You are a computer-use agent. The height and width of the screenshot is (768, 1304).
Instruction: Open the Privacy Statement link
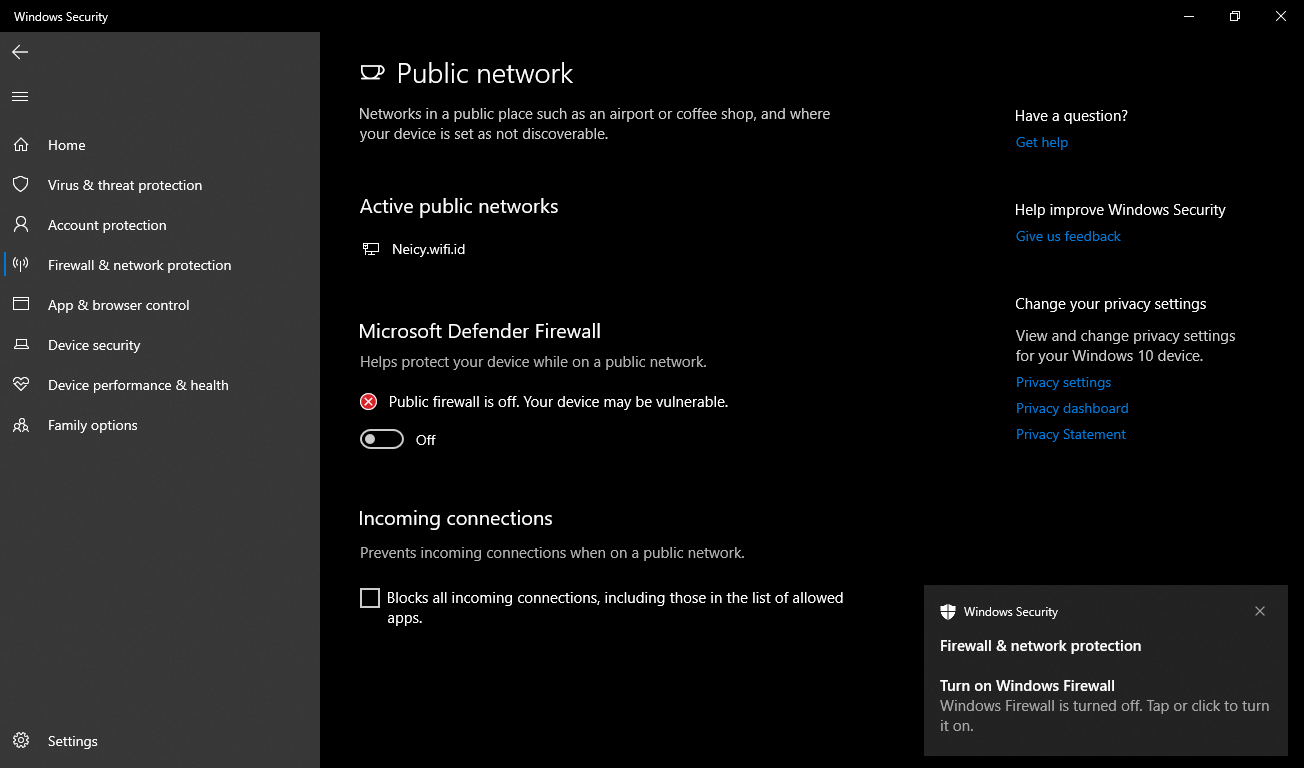(x=1071, y=434)
